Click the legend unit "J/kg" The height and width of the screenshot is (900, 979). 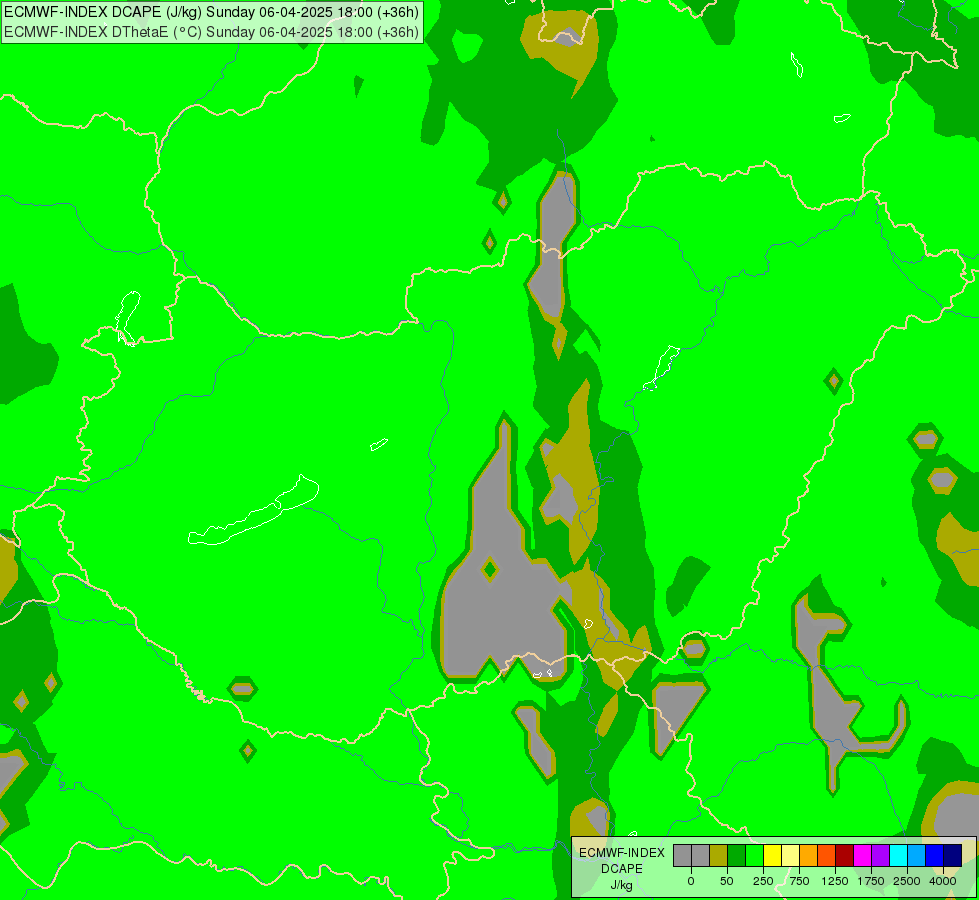point(622,885)
